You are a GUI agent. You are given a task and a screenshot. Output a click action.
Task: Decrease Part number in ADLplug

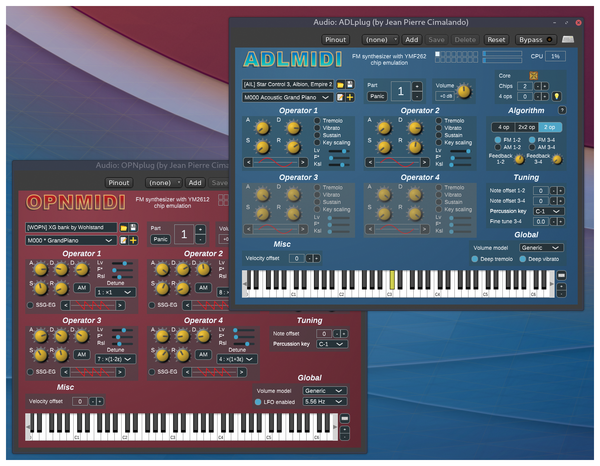[x=417, y=96]
